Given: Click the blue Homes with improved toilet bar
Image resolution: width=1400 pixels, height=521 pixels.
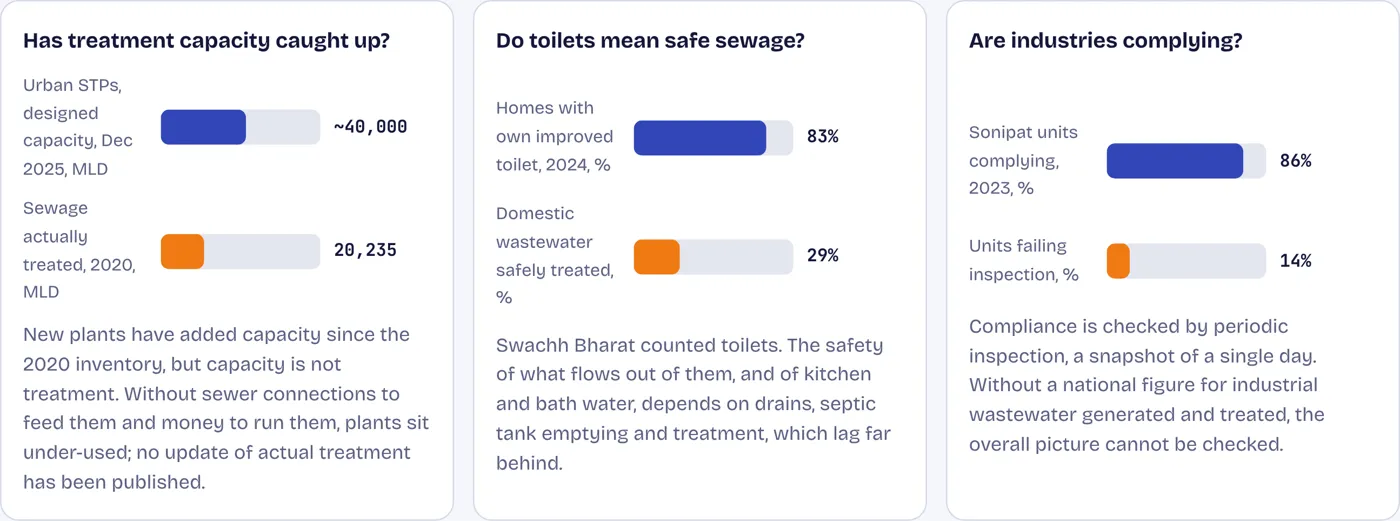Looking at the screenshot, I should (700, 138).
